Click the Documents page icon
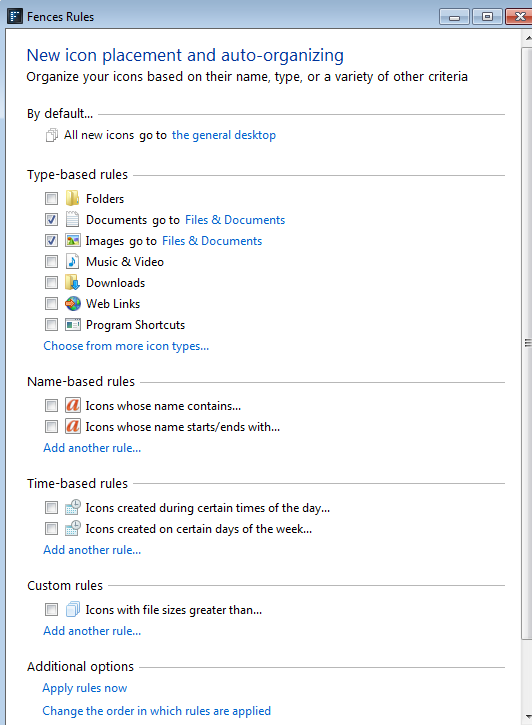 (72, 219)
